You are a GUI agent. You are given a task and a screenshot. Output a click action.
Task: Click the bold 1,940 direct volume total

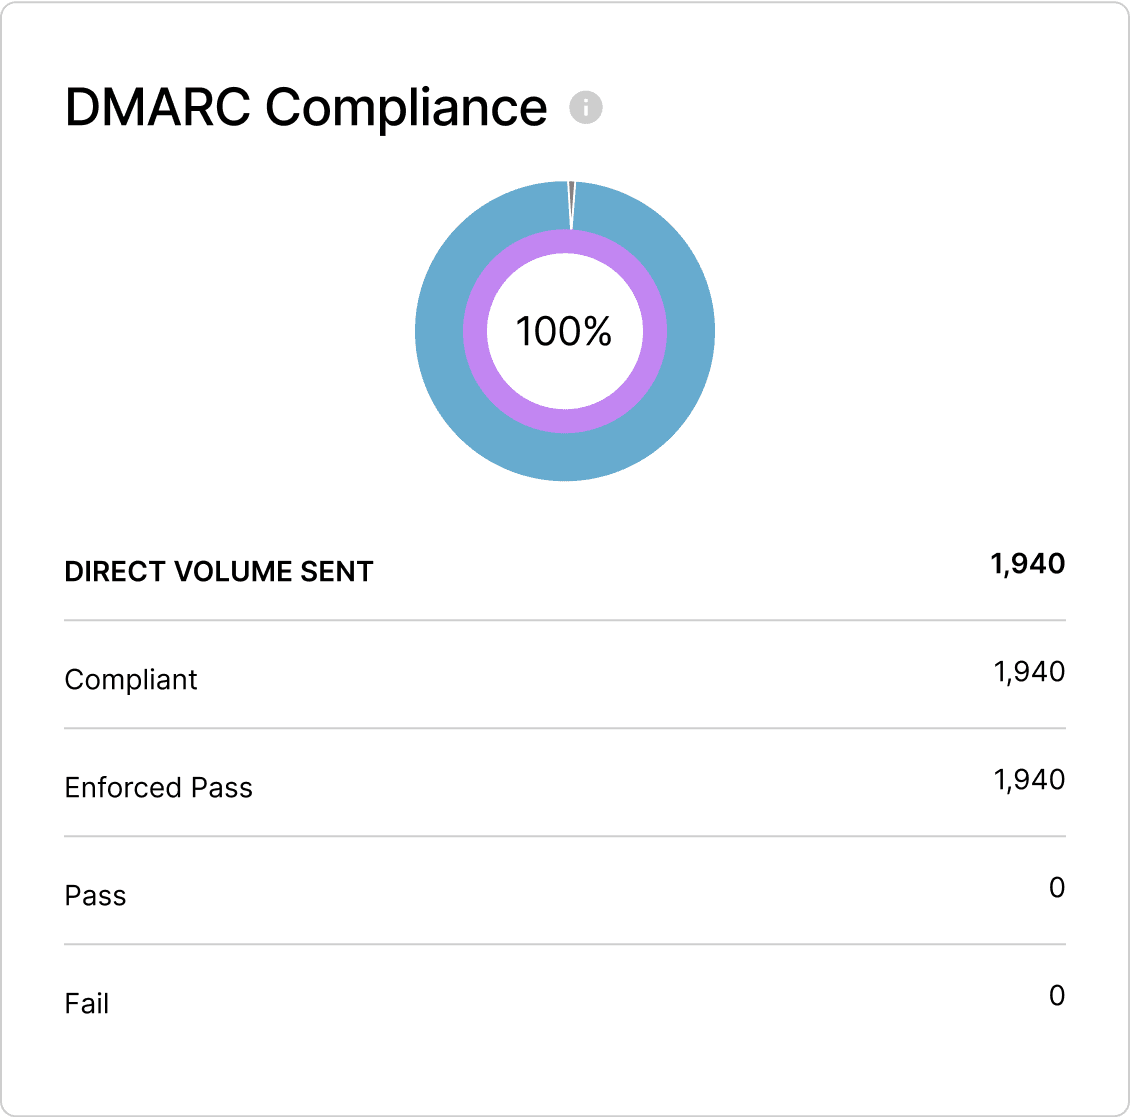[1027, 564]
